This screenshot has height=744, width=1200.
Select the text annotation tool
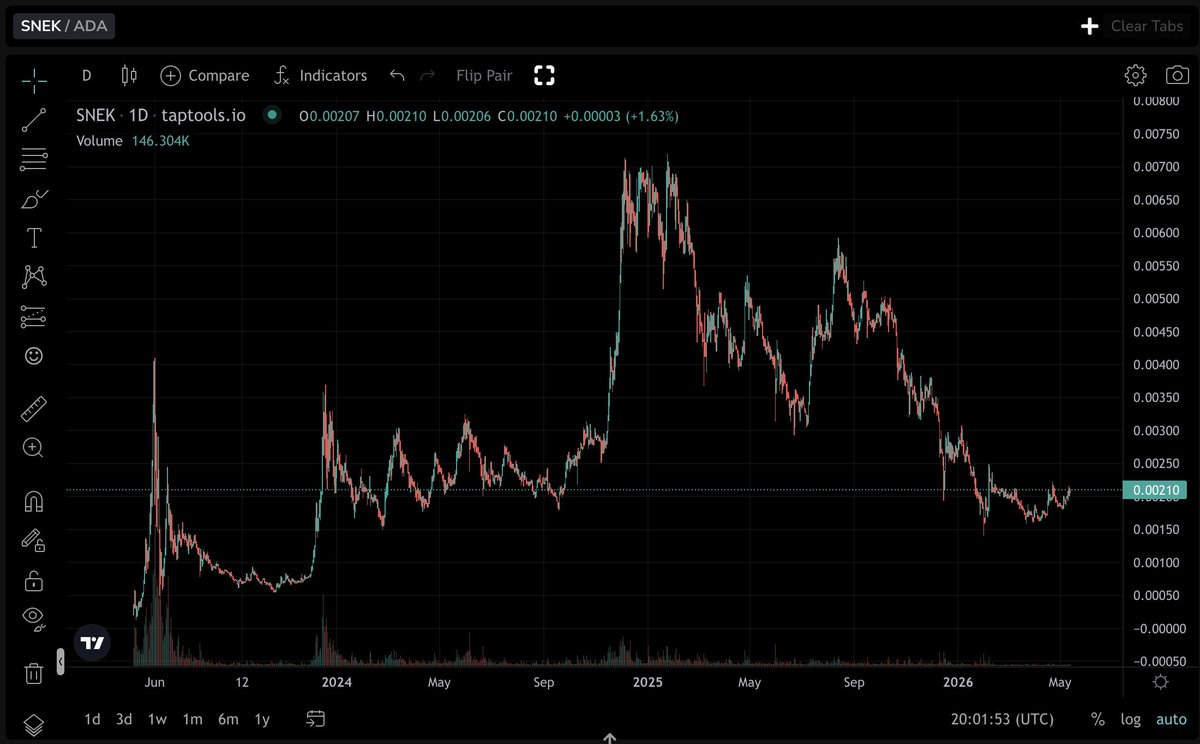[34, 238]
